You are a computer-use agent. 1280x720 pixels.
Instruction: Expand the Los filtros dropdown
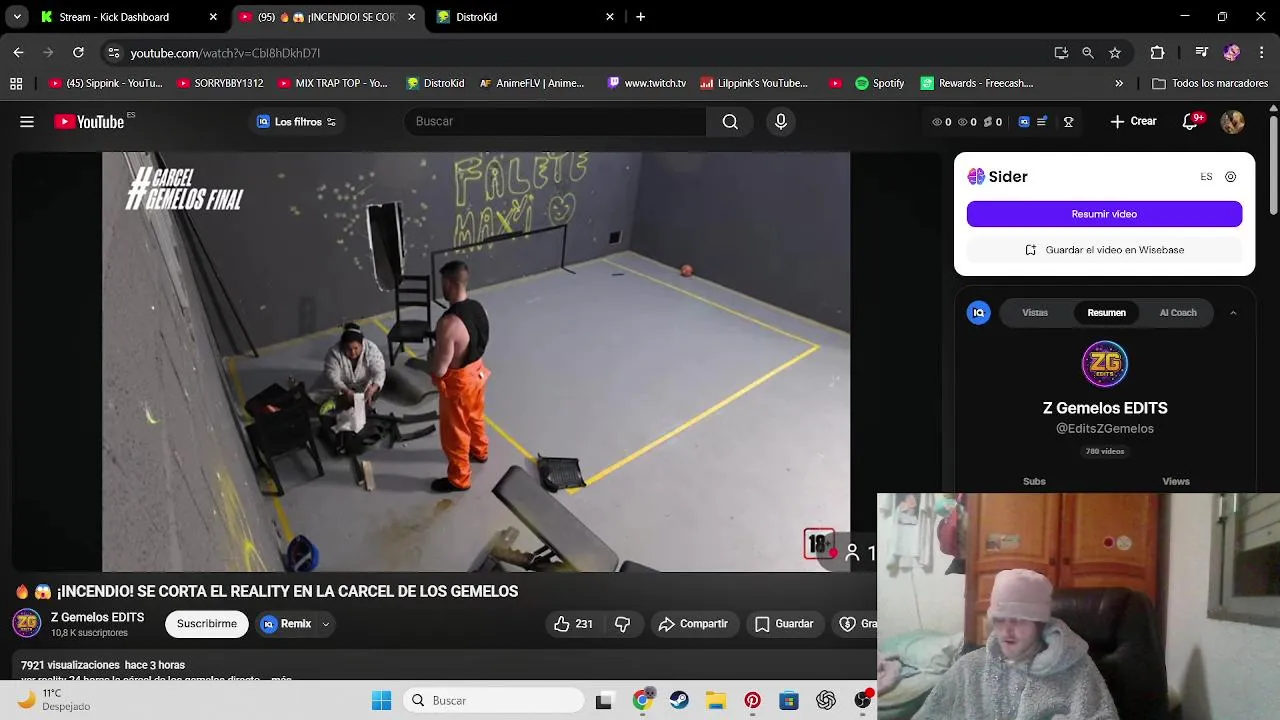297,122
